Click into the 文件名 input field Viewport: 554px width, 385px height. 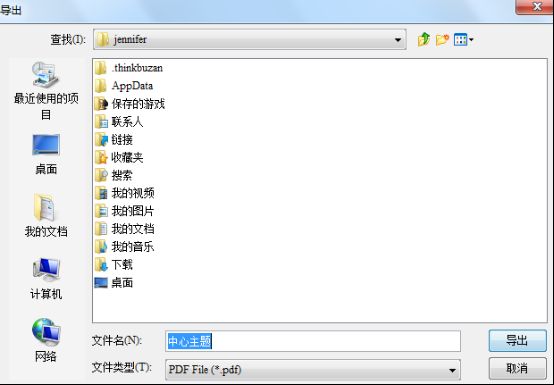(313, 341)
